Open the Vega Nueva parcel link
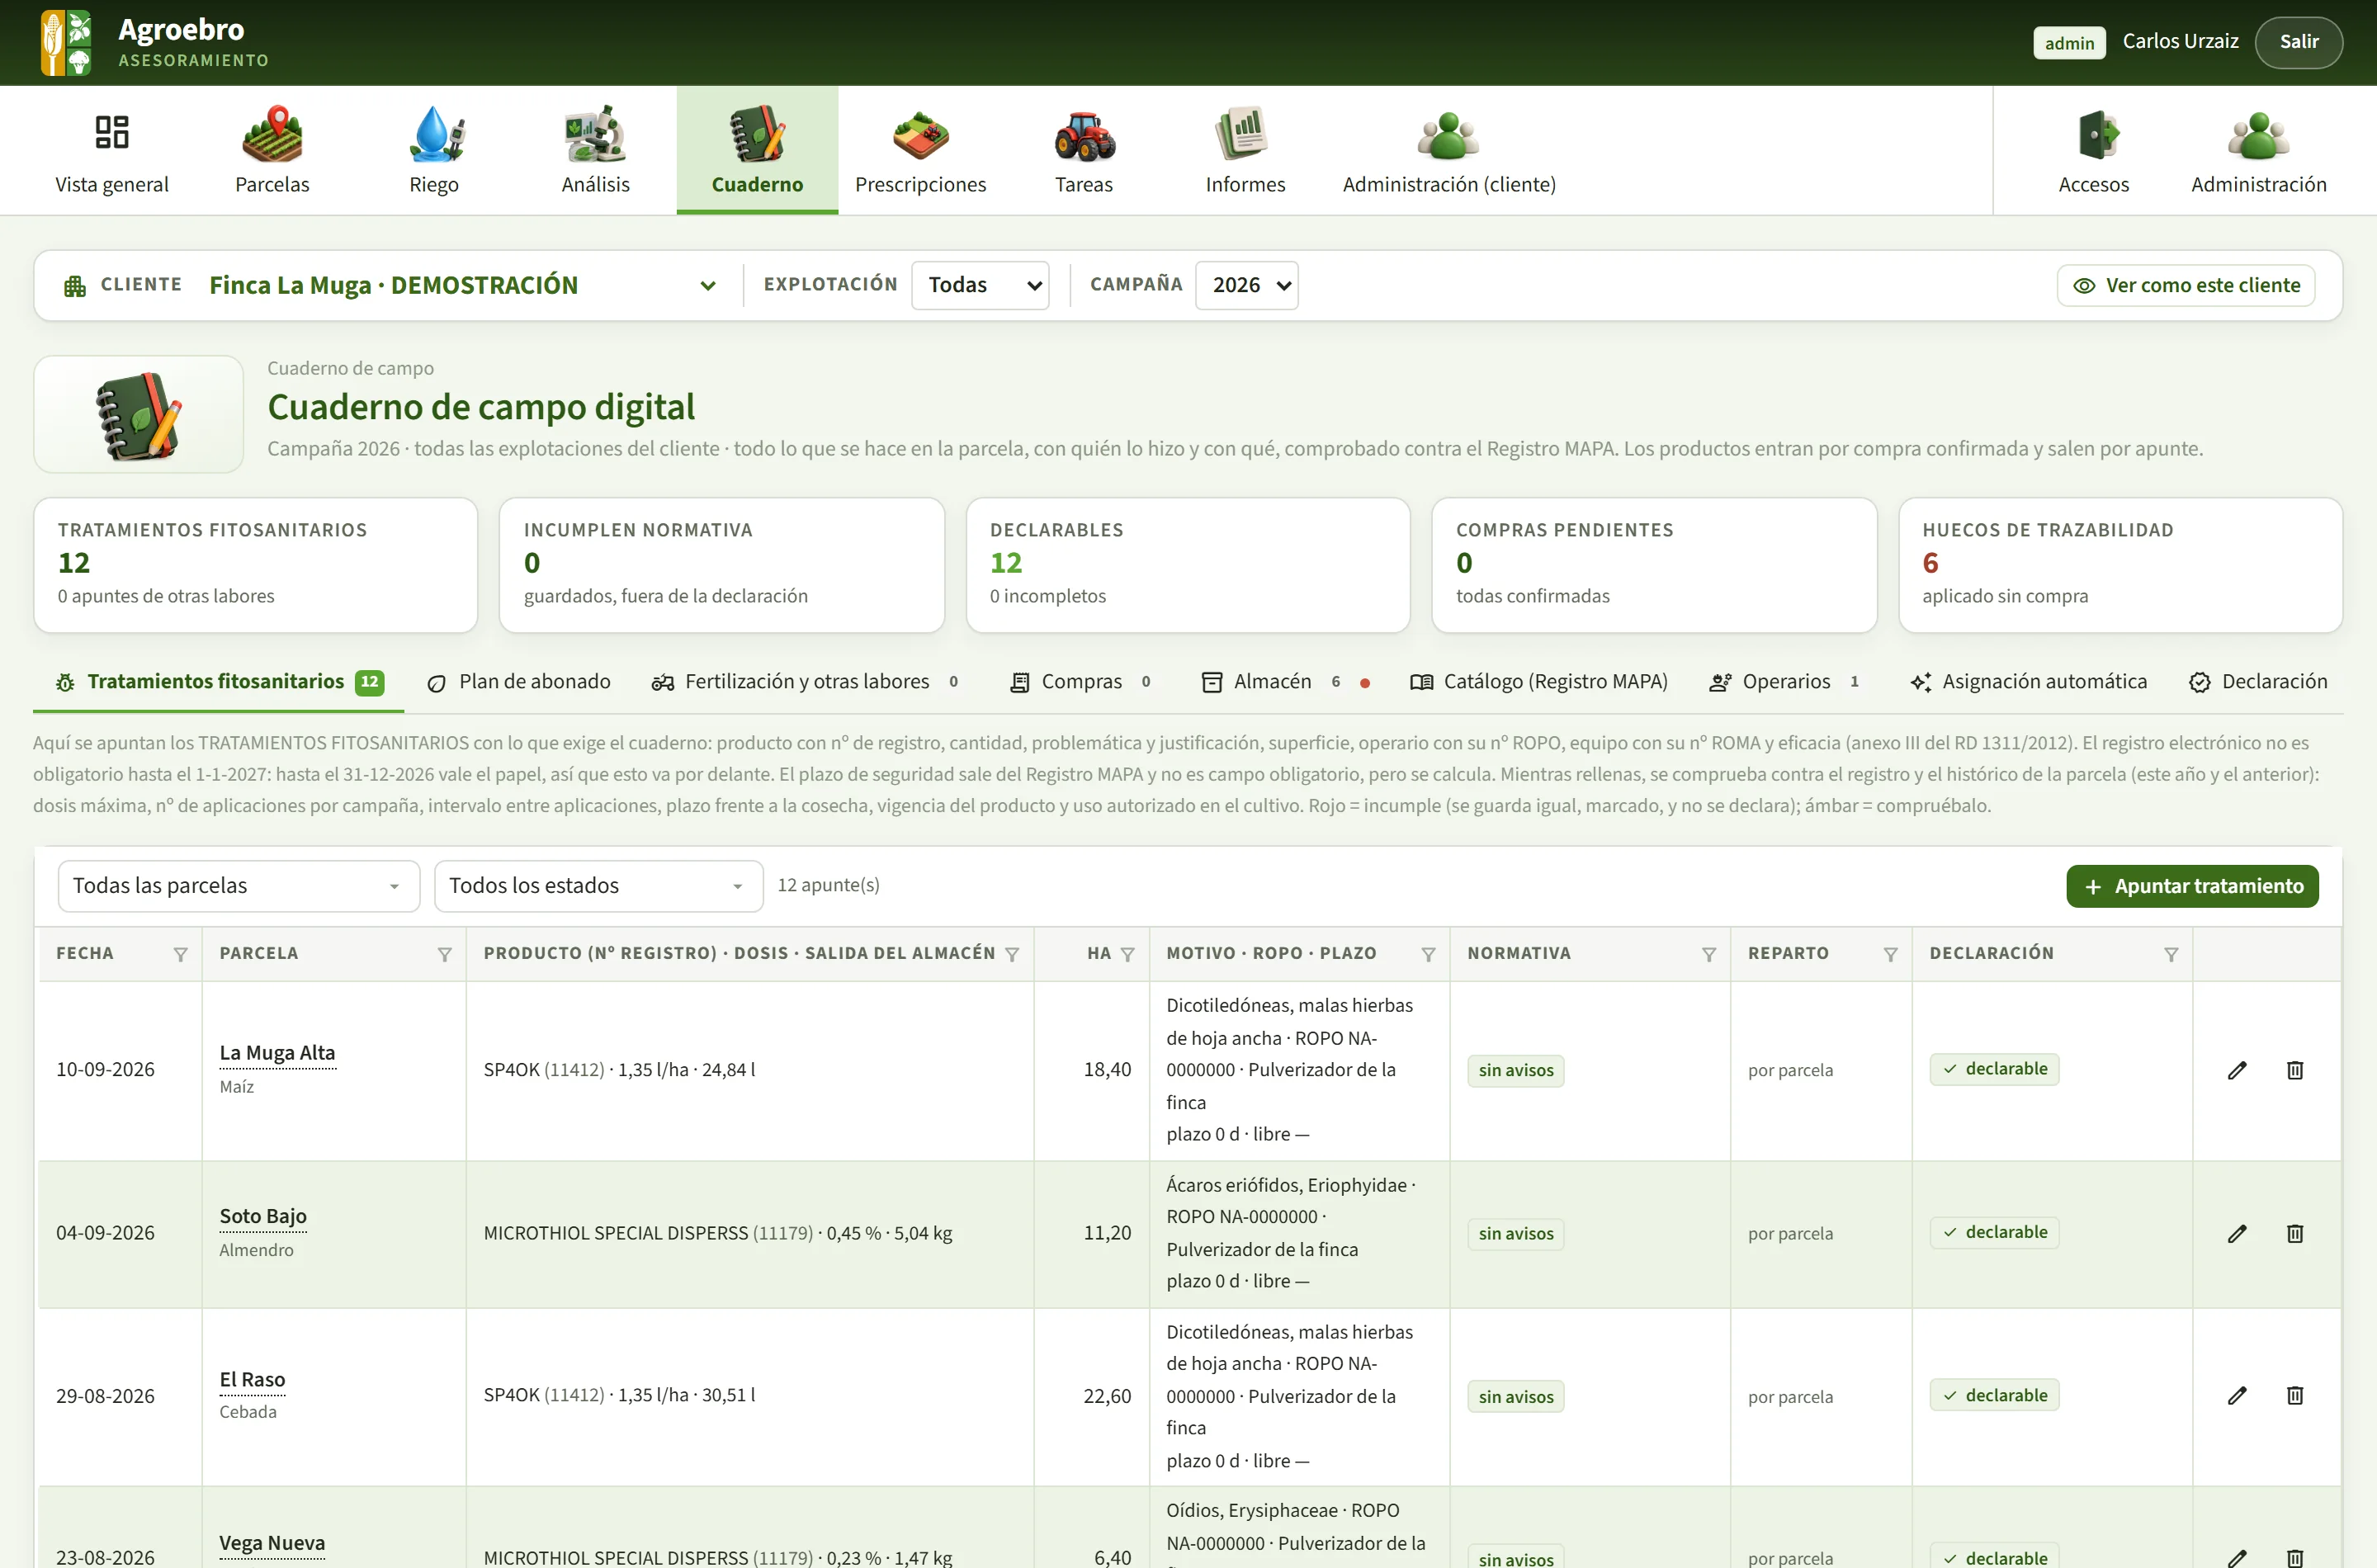 click(x=272, y=1543)
